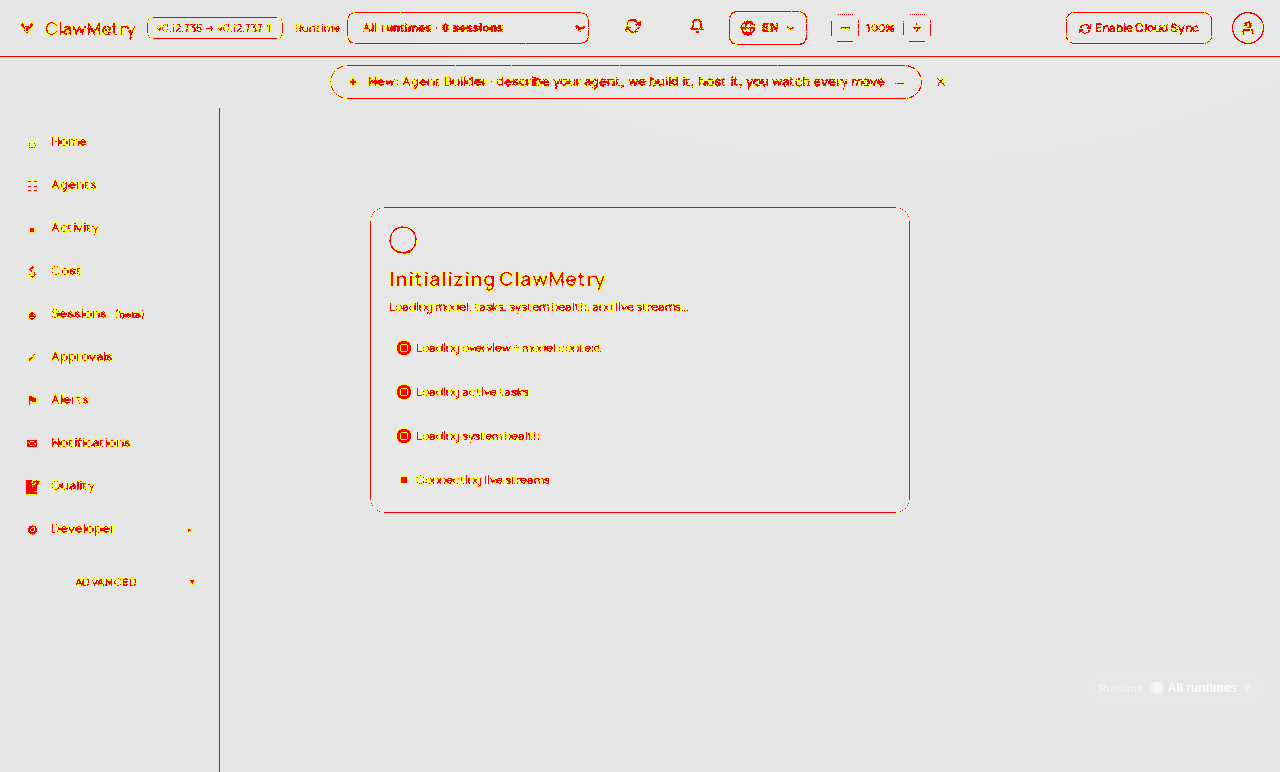This screenshot has width=1280, height=772.
Task: Click the "Loading active tasks" row
Action: pyautogui.click(x=640, y=392)
